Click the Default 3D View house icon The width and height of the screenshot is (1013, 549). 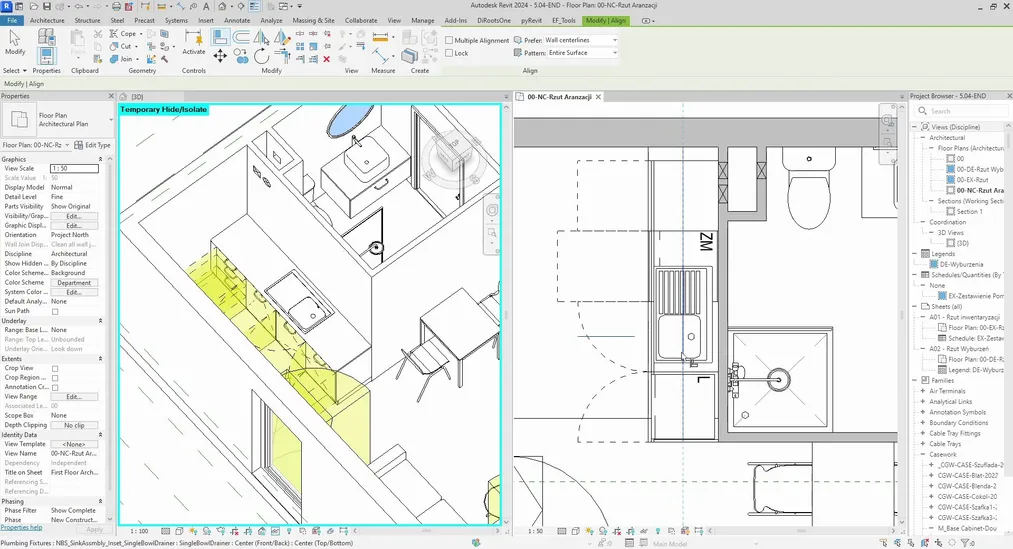(x=222, y=6)
